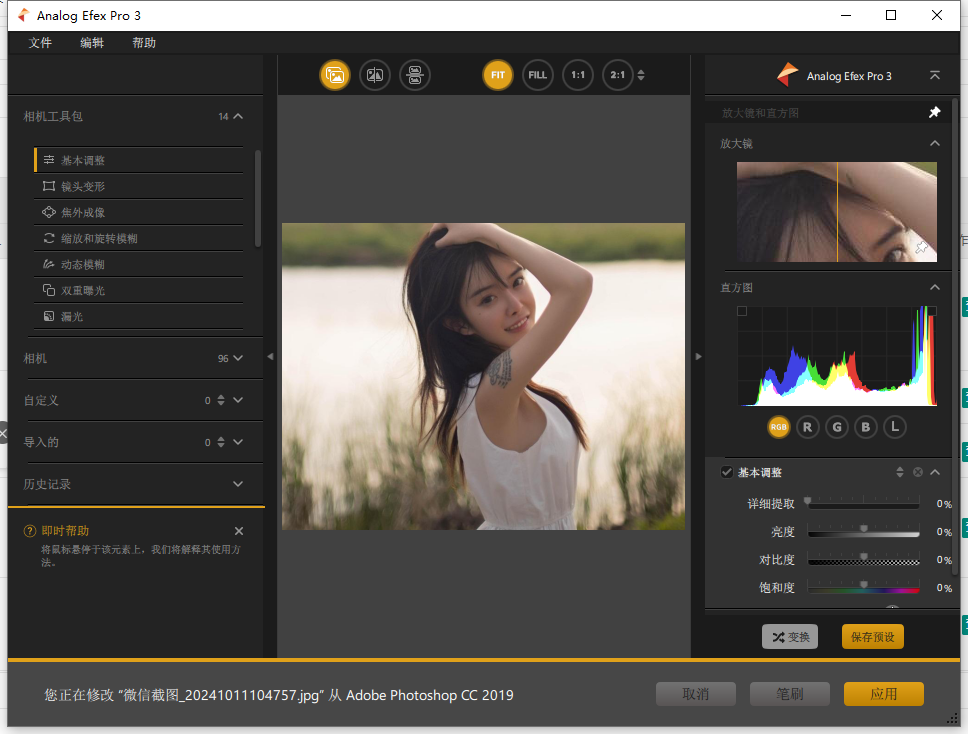Expand the 相机 presets section
The width and height of the screenshot is (968, 734).
238,358
